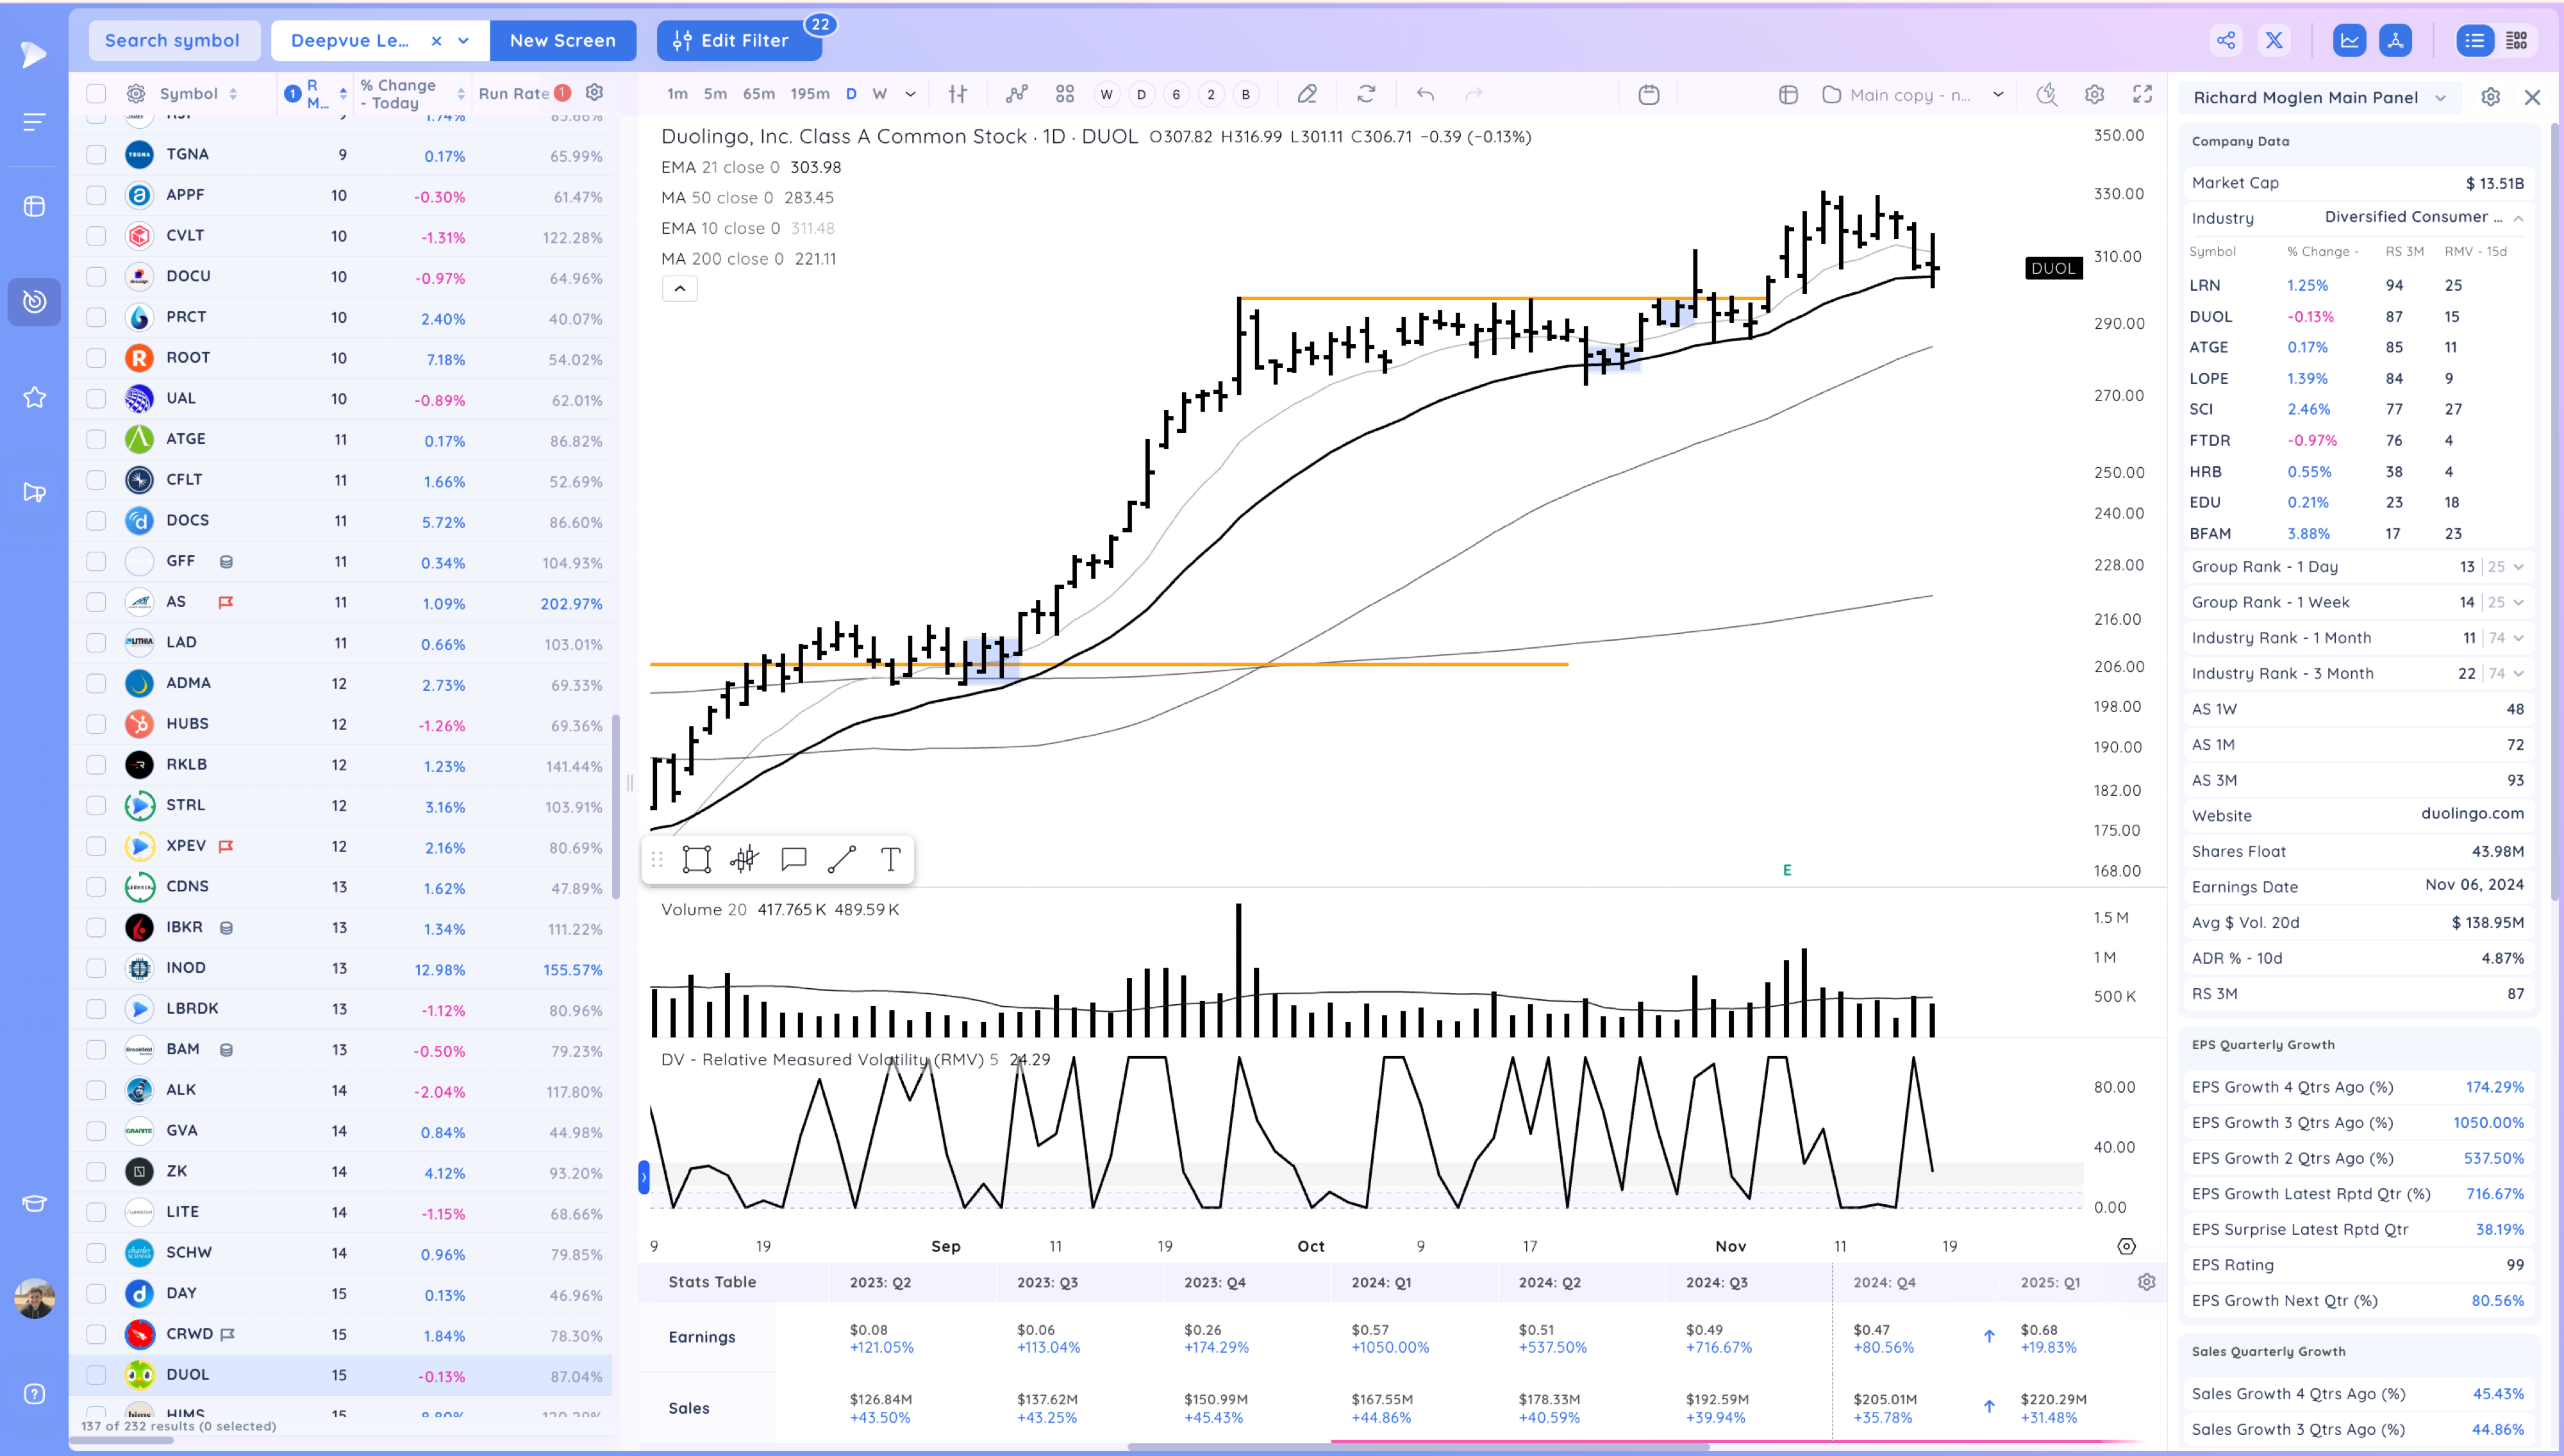Close the Deepvue screen tab X
Viewport: 2564px width, 1456px height.
click(x=436, y=40)
